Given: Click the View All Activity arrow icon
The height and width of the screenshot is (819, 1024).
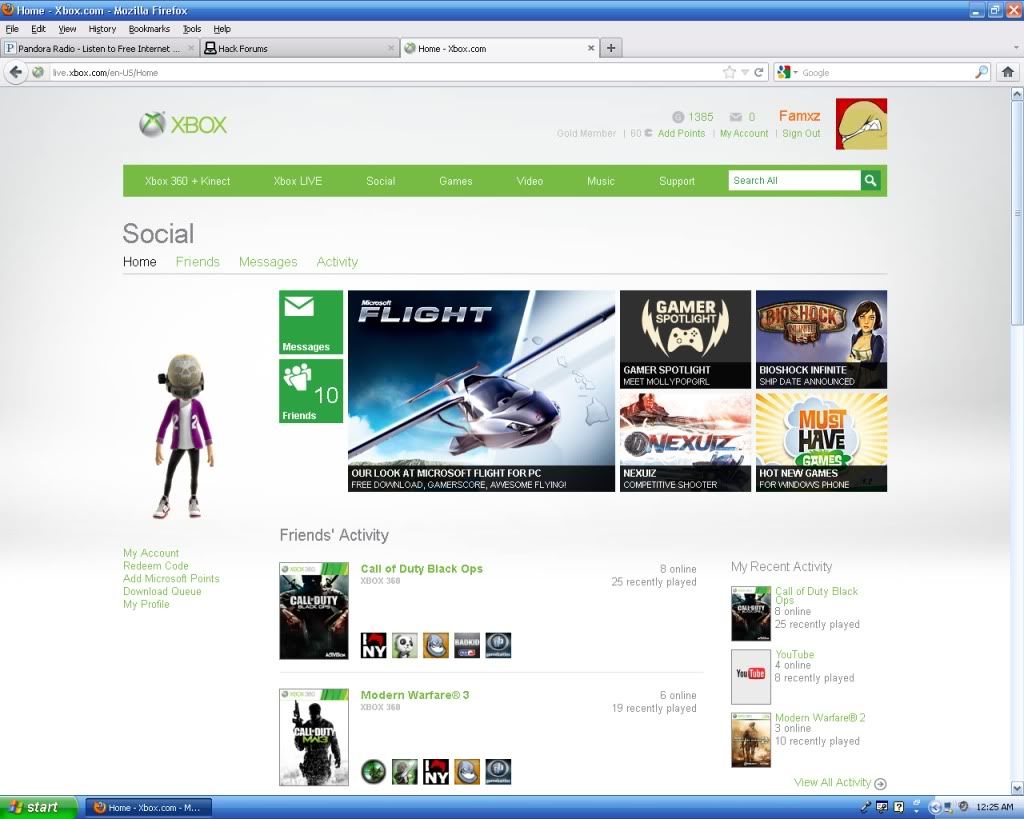Looking at the screenshot, I should (880, 783).
